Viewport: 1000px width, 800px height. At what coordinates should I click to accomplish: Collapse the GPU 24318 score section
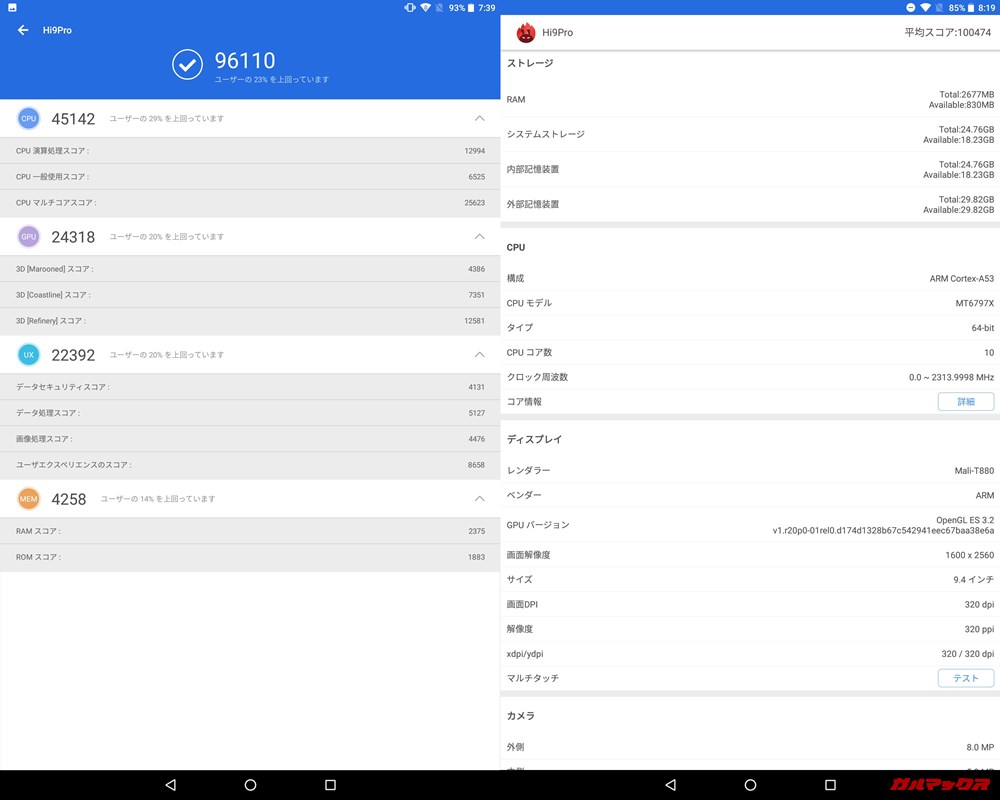(479, 236)
